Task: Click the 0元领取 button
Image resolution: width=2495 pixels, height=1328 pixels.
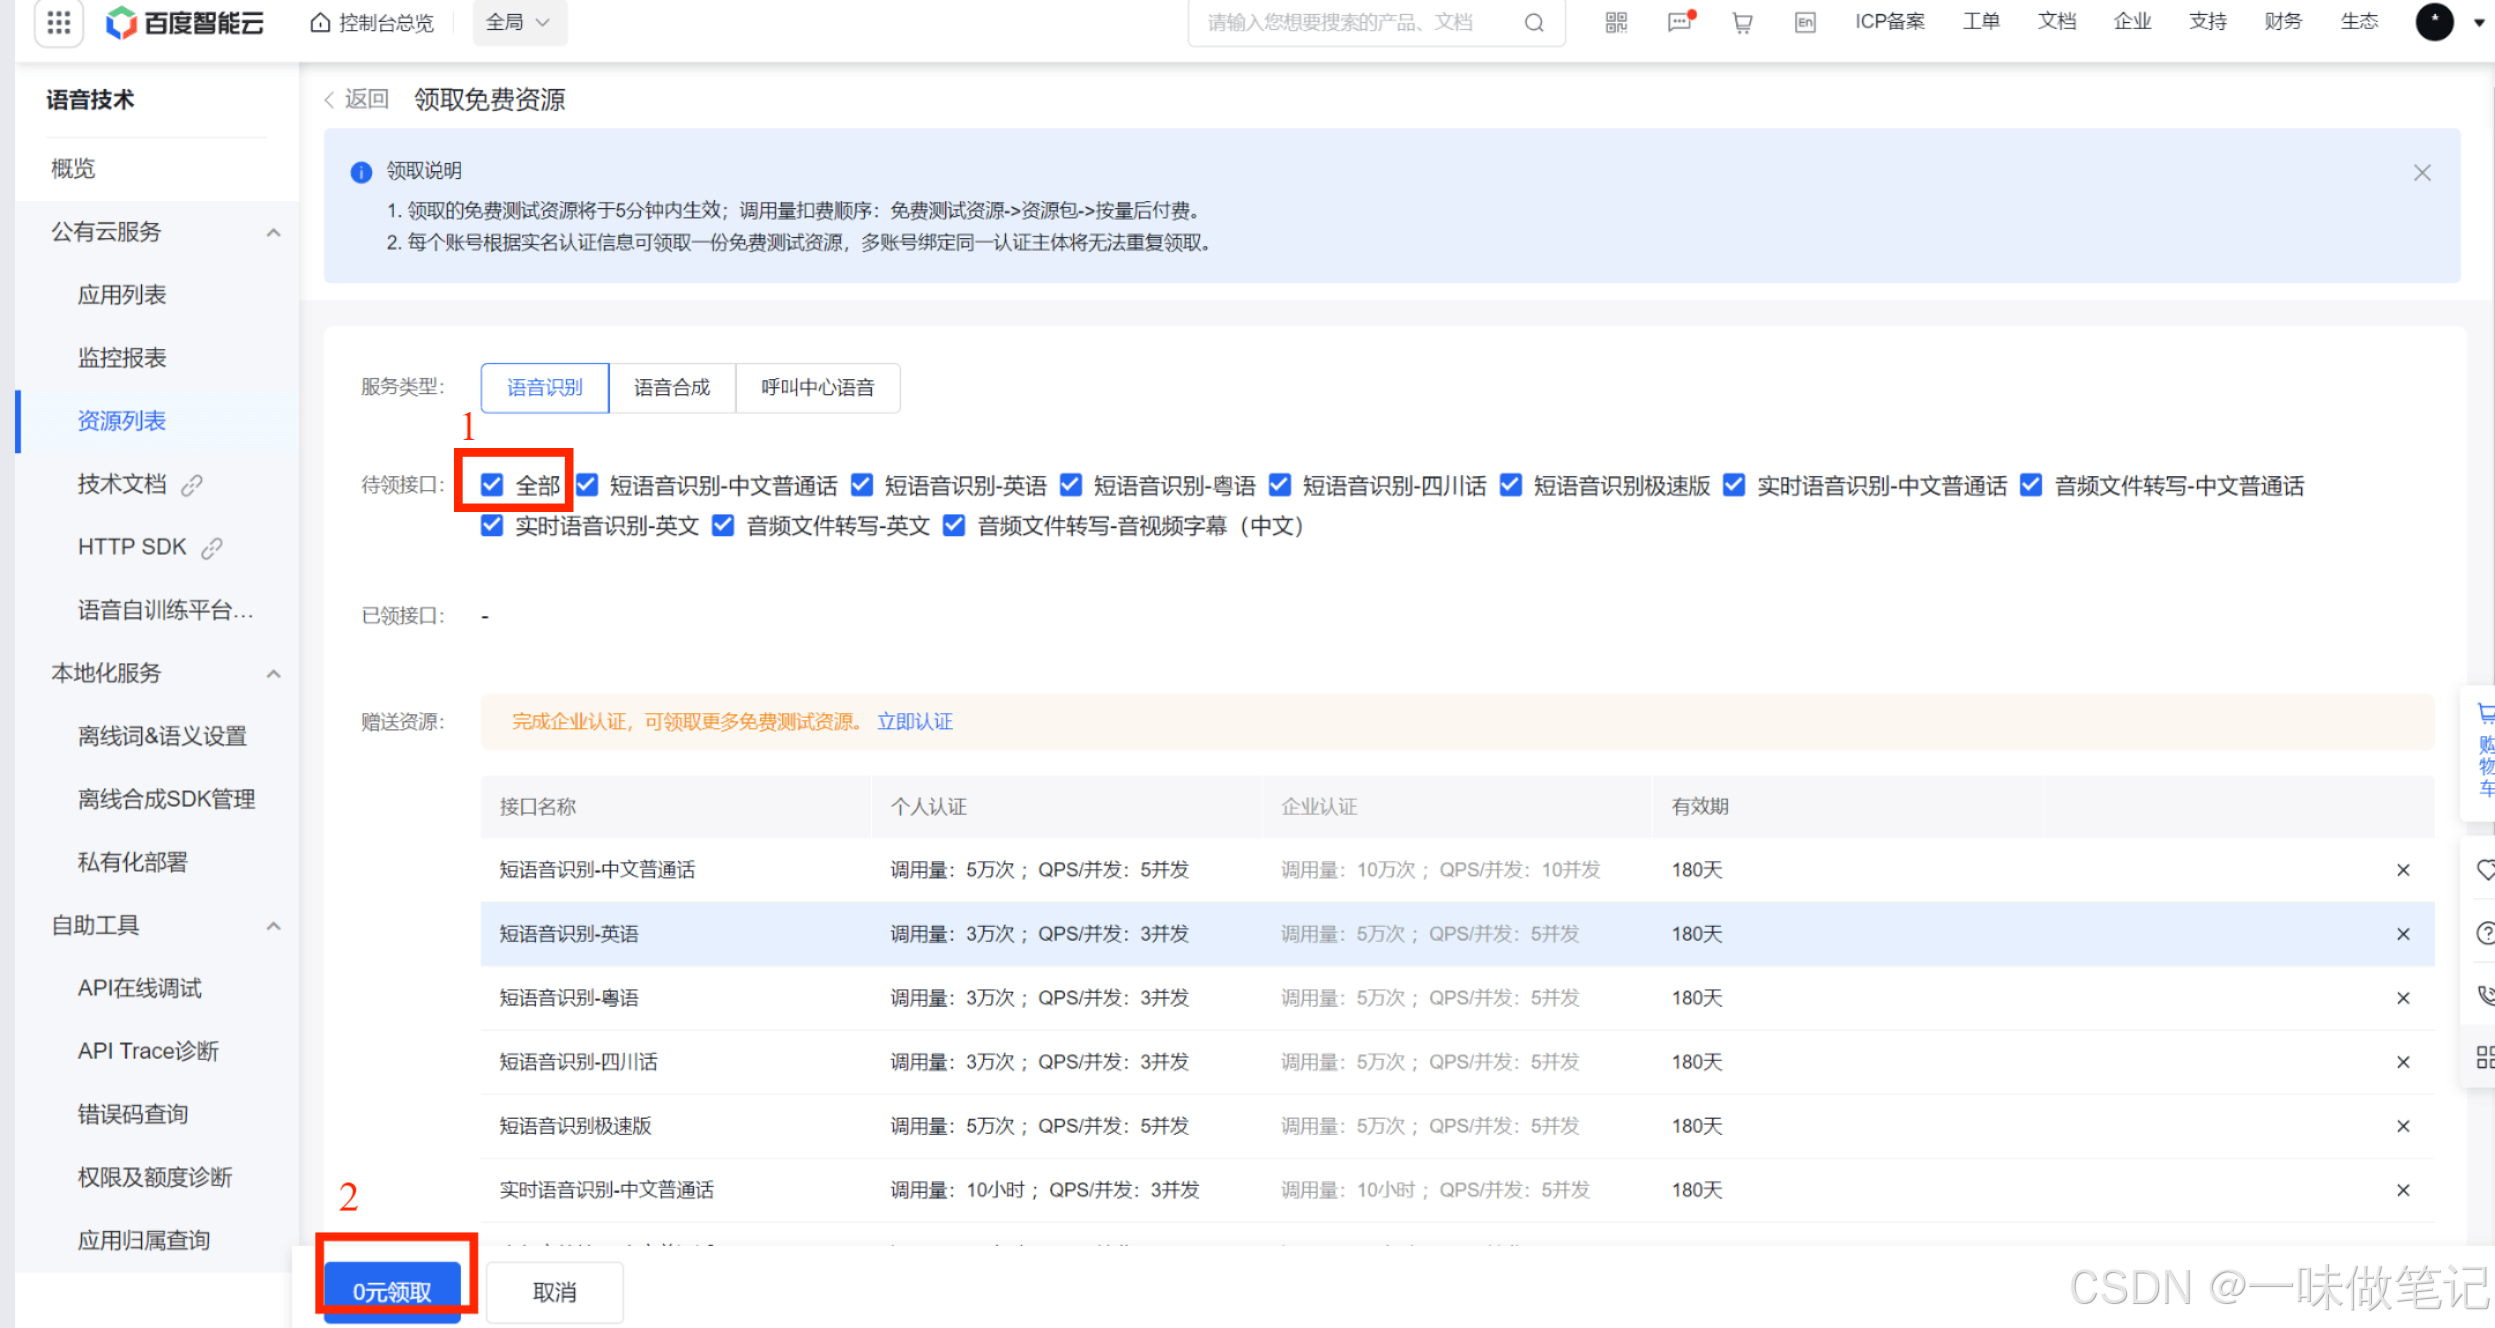Action: click(x=392, y=1291)
